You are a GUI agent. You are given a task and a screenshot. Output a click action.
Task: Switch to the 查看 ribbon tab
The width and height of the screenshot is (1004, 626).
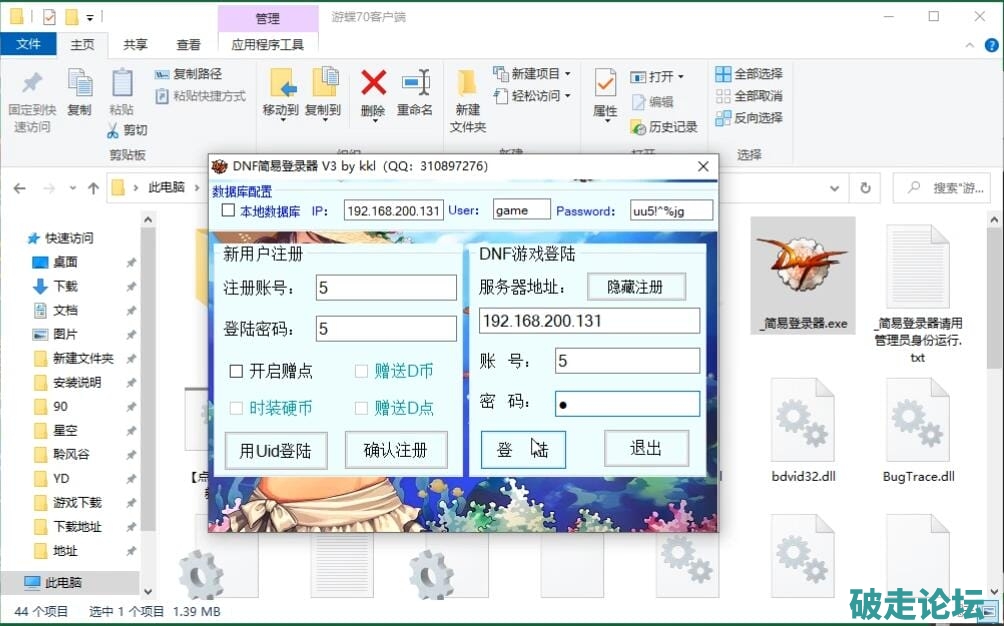pos(188,44)
